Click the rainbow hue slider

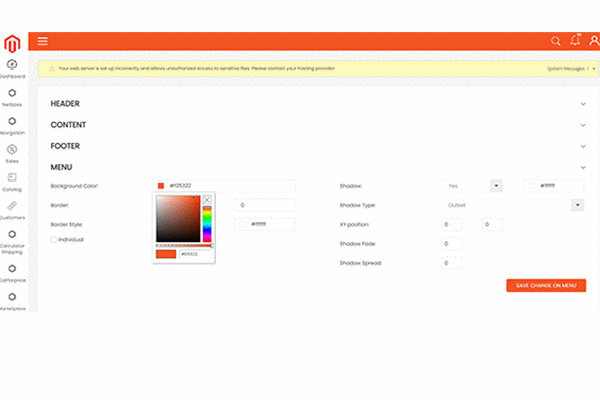(207, 225)
